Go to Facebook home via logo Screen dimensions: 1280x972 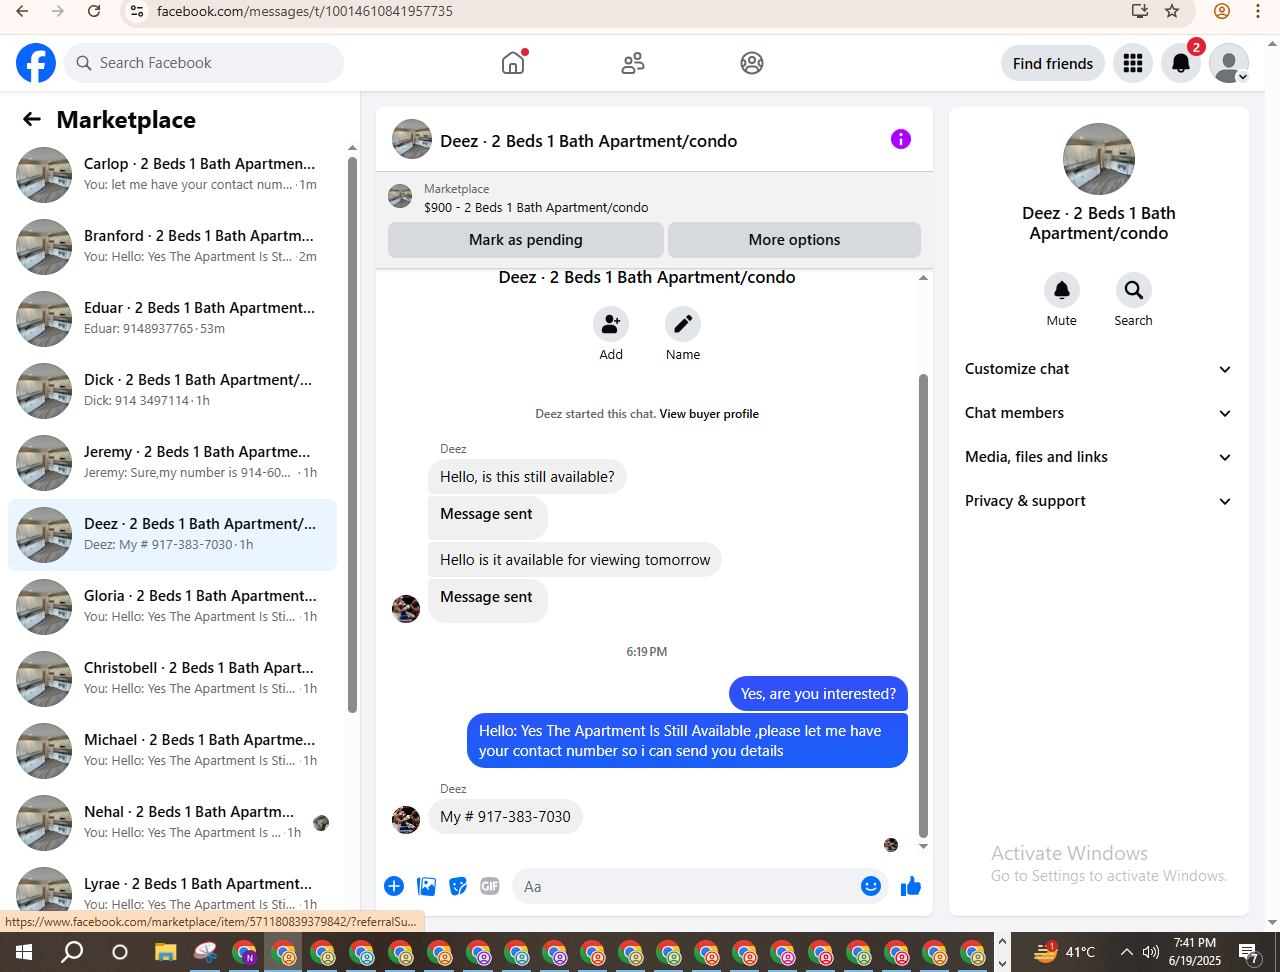pos(36,63)
